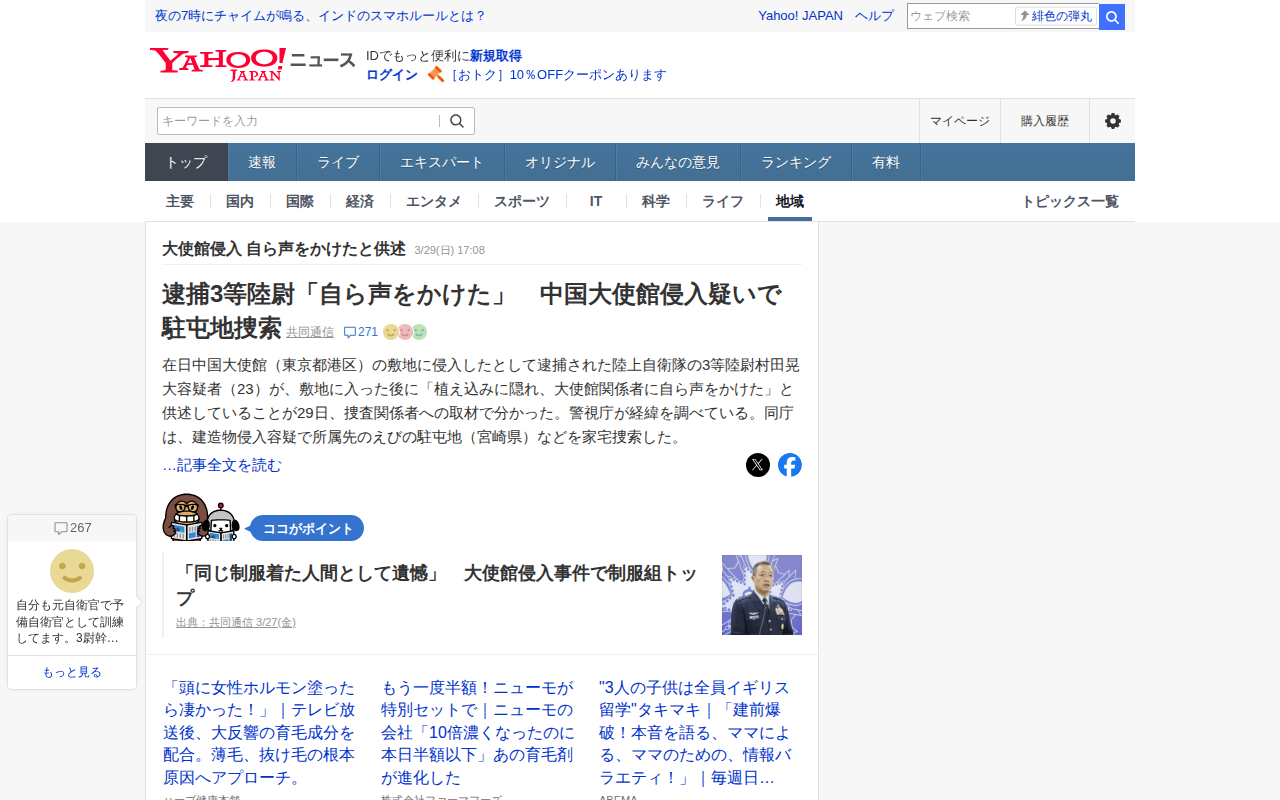Select the IT category

(x=596, y=201)
